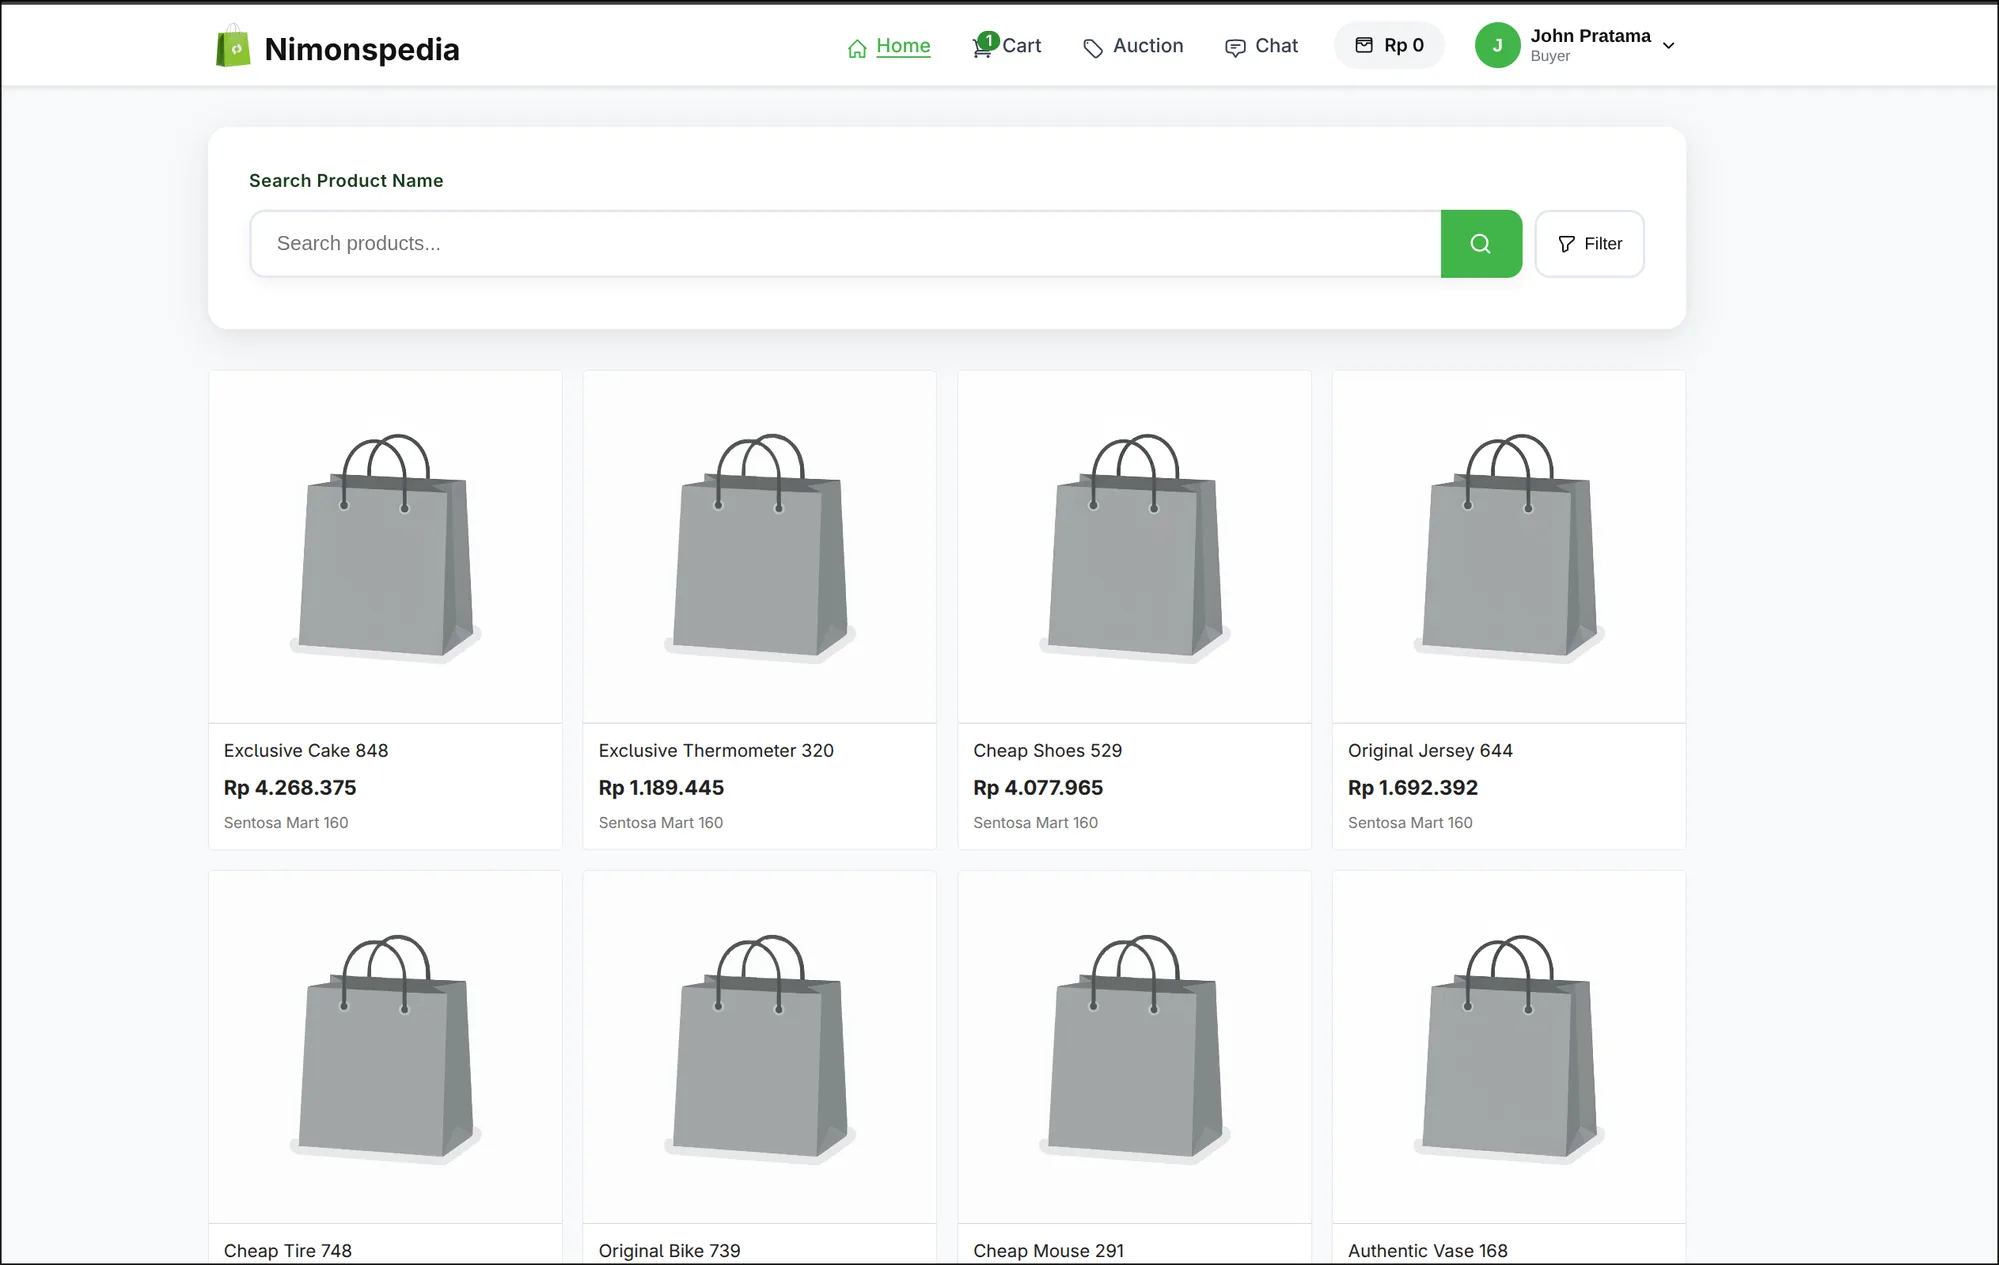Open Cheap Mouse 291 product image
Image resolution: width=1999 pixels, height=1265 pixels.
[x=1134, y=1047]
